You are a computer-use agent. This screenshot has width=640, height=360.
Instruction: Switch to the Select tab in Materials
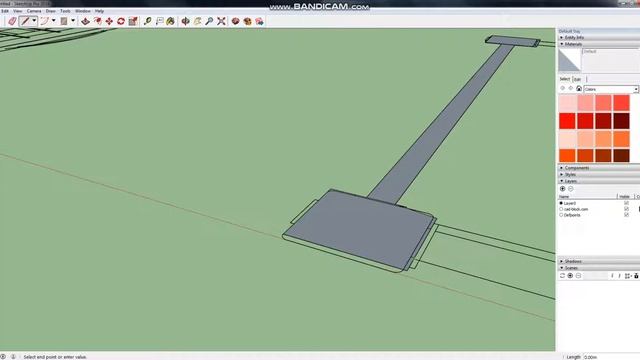tap(564, 79)
